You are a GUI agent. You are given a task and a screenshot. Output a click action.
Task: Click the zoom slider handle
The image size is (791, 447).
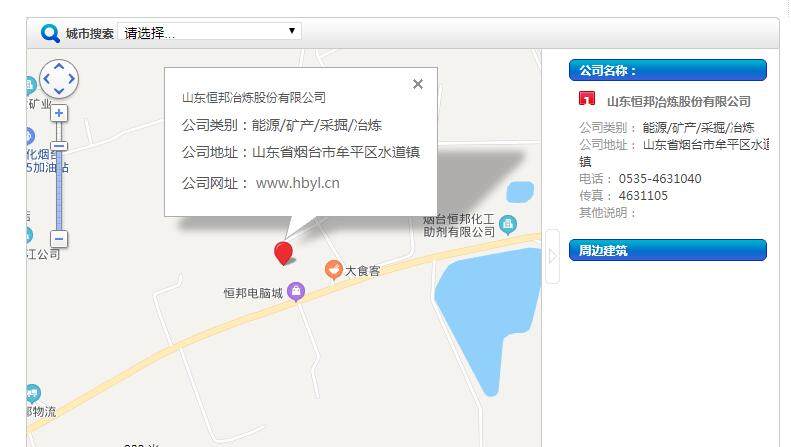[59, 146]
